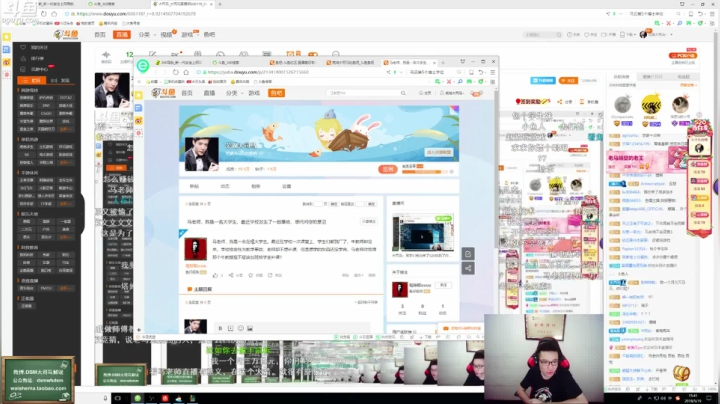Click the emoji smiley icon in the reply editor
This screenshot has height=404, width=720.
(x=241, y=328)
